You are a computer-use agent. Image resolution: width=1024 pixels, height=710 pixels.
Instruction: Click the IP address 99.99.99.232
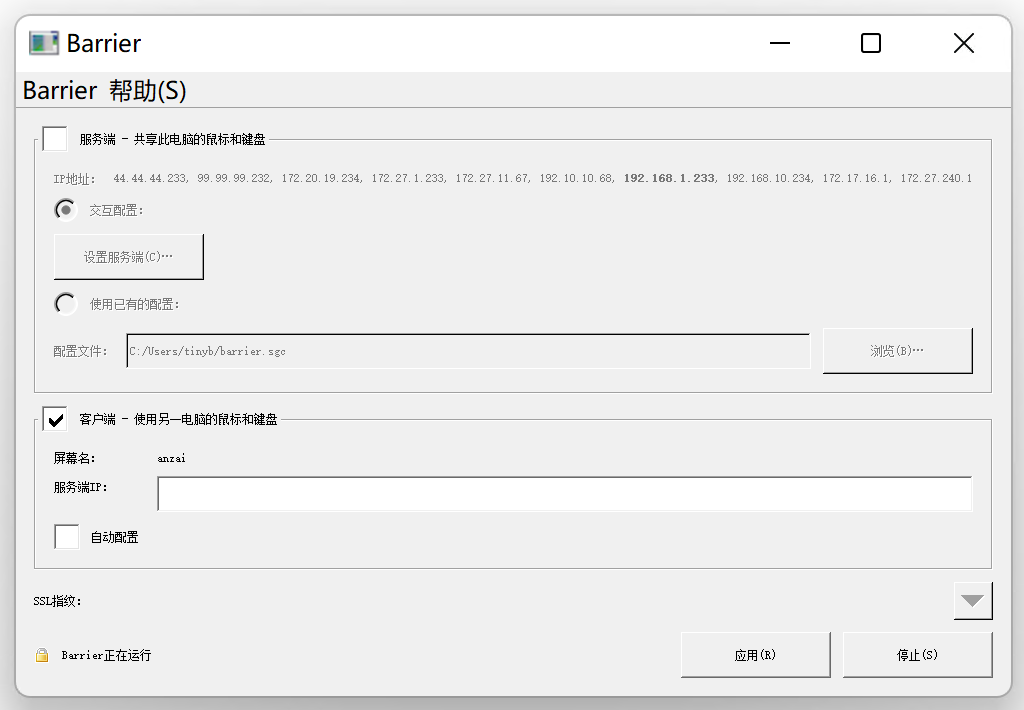pyautogui.click(x=233, y=178)
